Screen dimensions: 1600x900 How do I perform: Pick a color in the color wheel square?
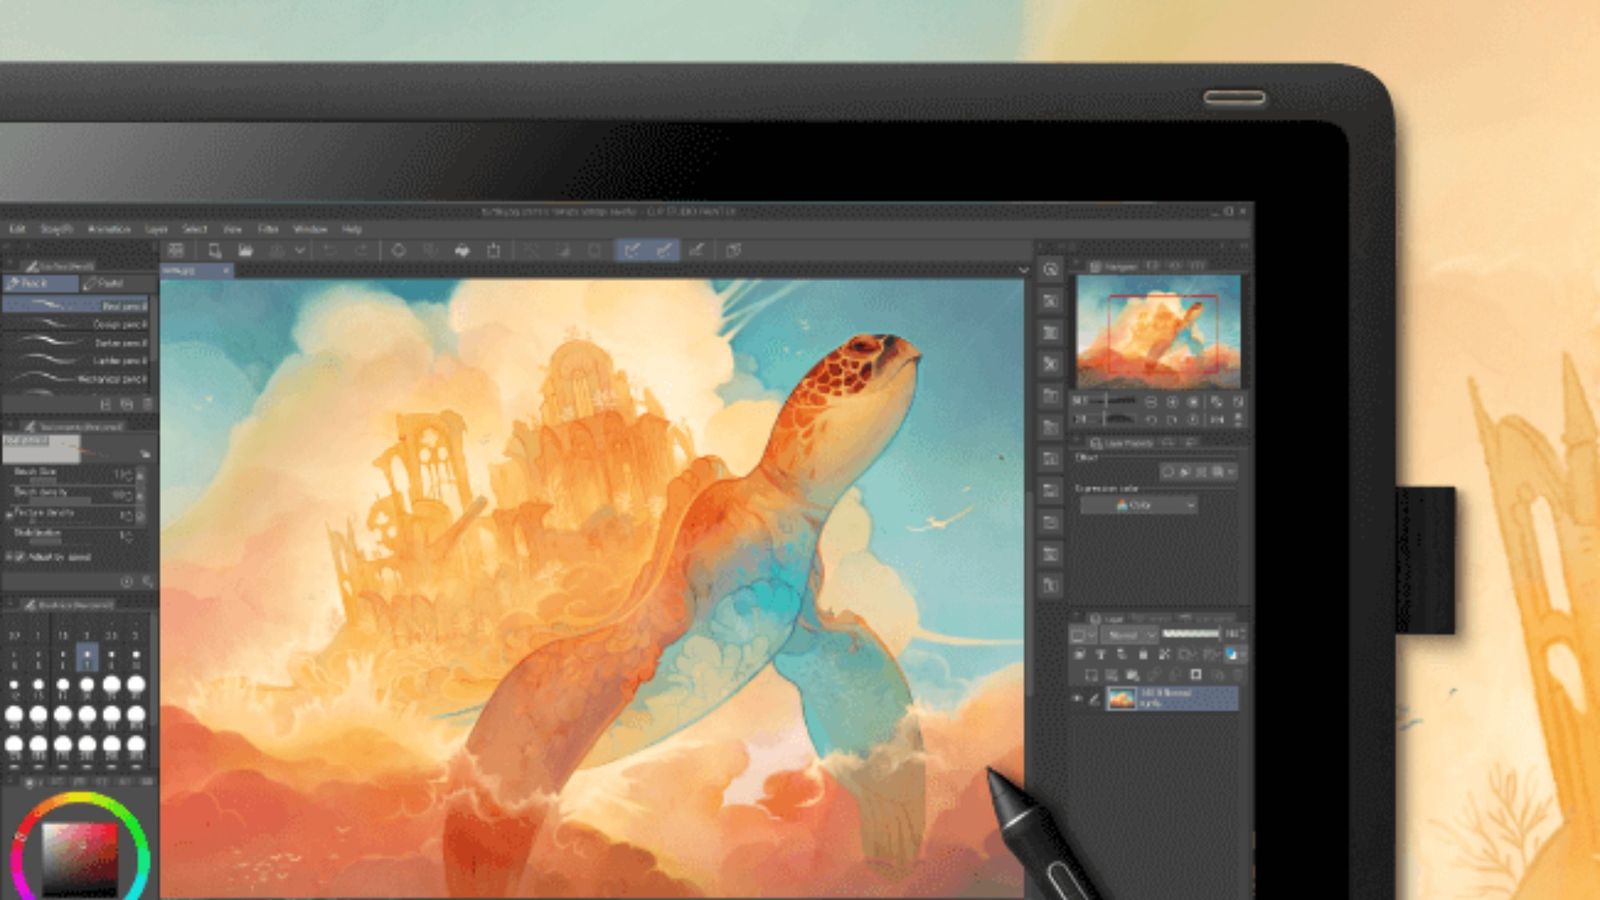coord(80,858)
